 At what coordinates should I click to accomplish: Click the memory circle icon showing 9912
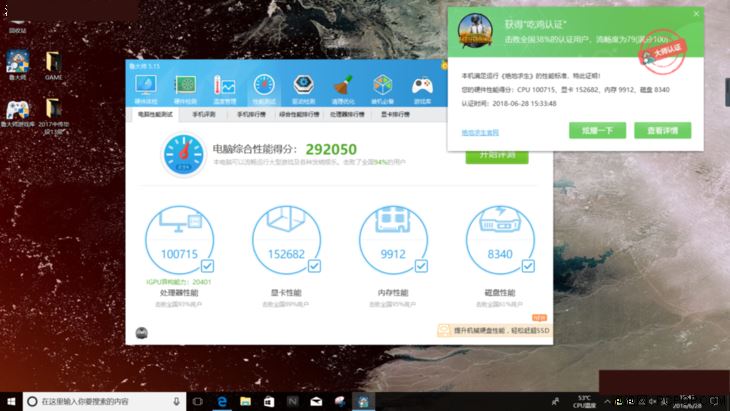point(393,240)
